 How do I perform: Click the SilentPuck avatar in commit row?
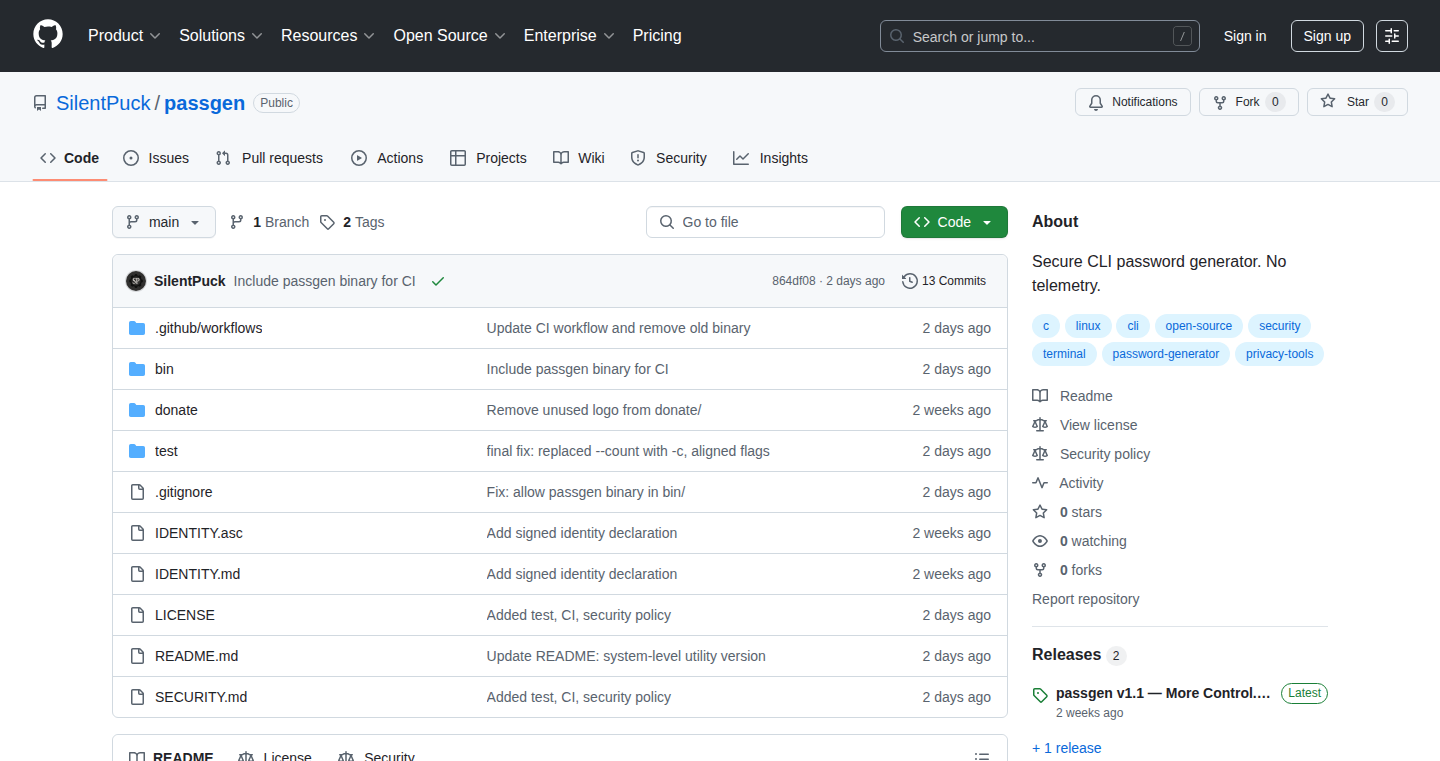[136, 281]
